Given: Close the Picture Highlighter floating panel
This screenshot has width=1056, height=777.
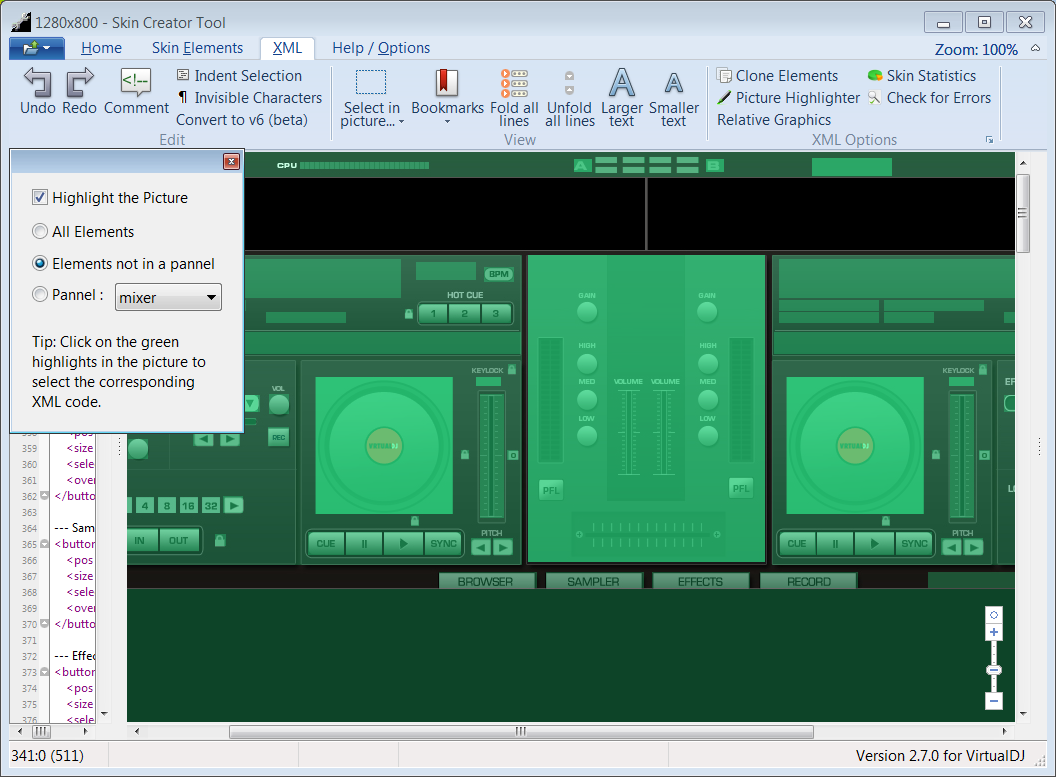Looking at the screenshot, I should click(x=231, y=162).
